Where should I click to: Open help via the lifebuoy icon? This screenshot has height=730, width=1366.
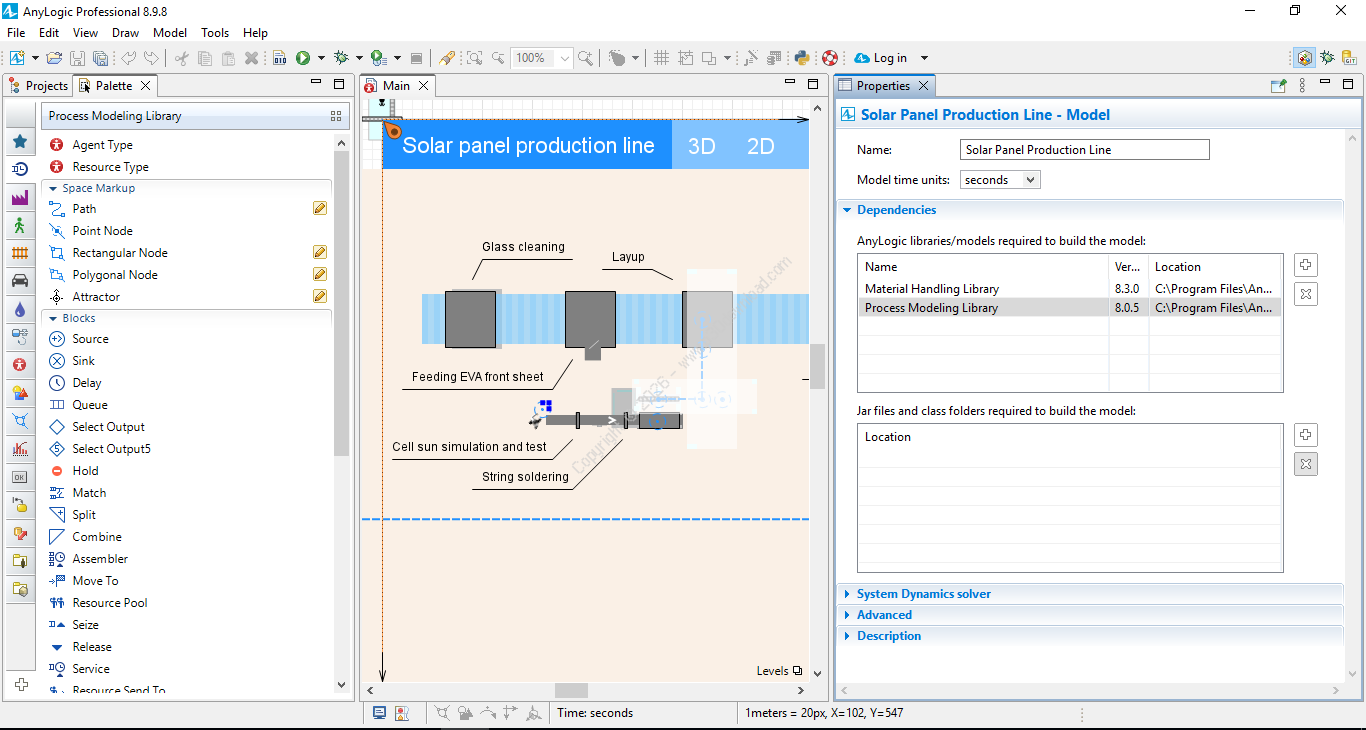pos(830,58)
